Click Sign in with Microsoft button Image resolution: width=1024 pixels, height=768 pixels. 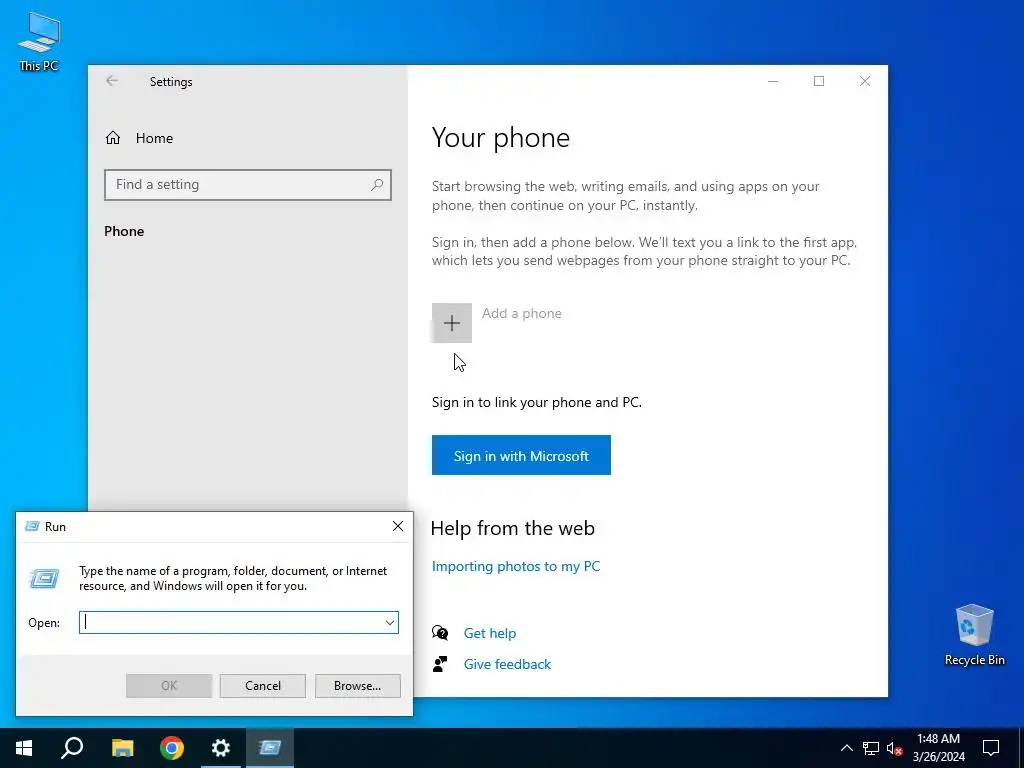pyautogui.click(x=521, y=455)
